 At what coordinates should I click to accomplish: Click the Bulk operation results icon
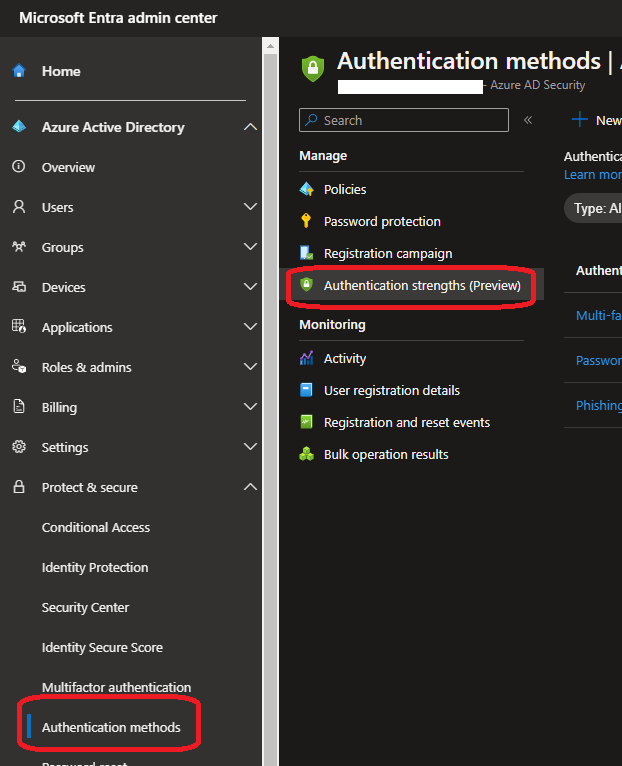click(307, 454)
